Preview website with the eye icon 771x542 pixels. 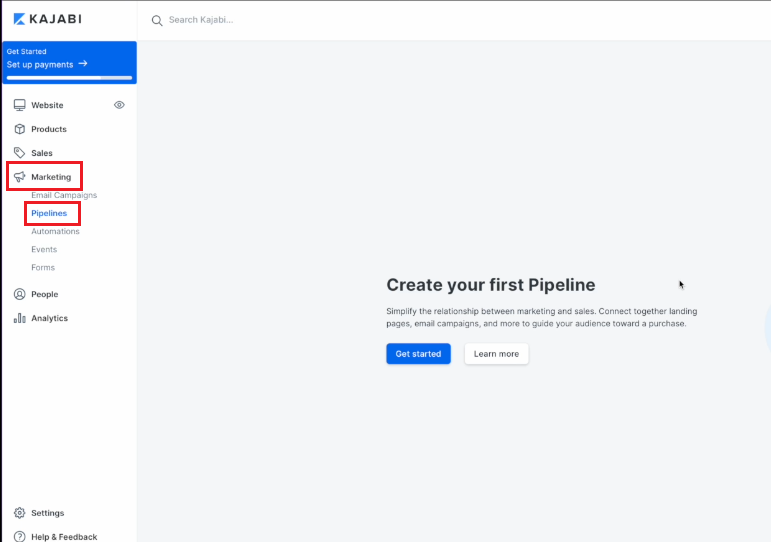[x=119, y=105]
